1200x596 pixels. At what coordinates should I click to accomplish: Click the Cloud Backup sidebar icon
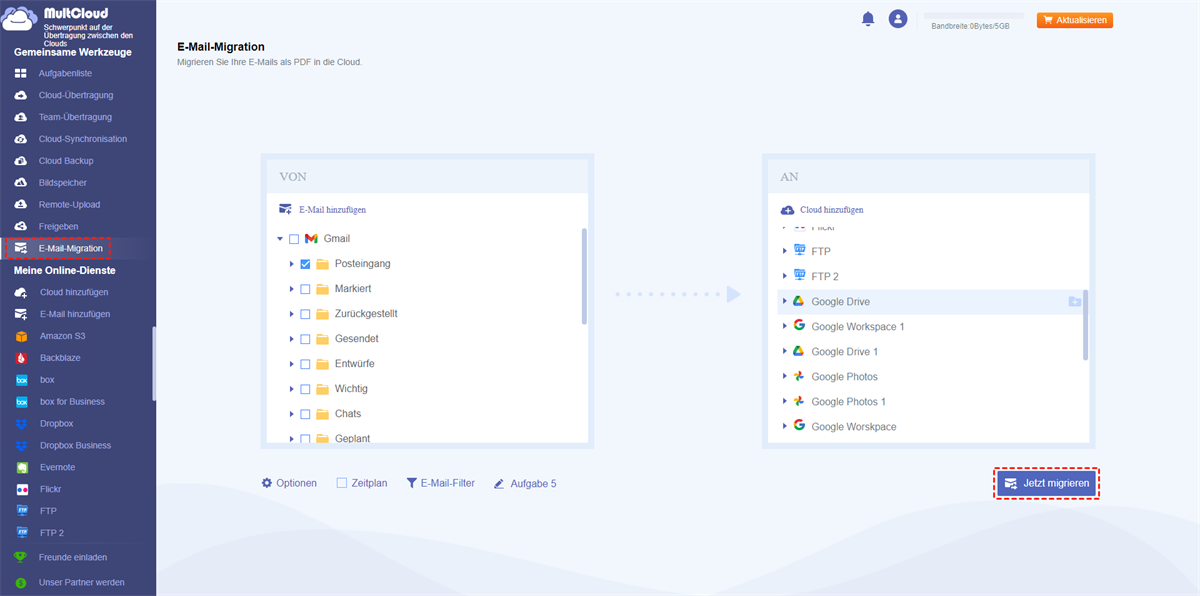pos(21,161)
